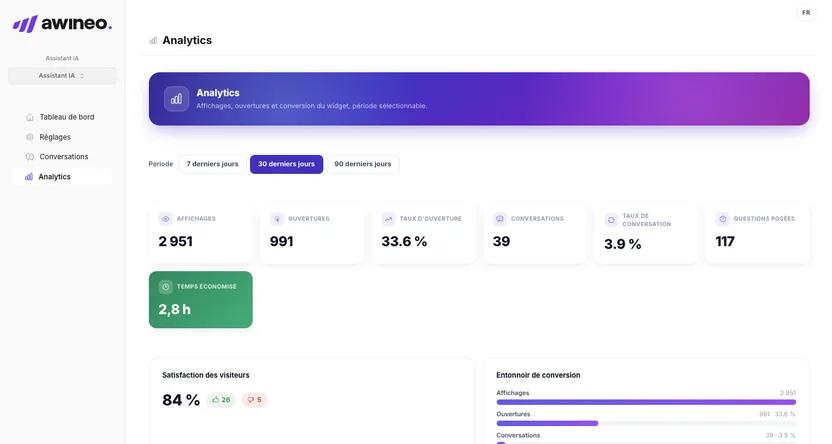Open Conversations in sidebar

tap(64, 156)
